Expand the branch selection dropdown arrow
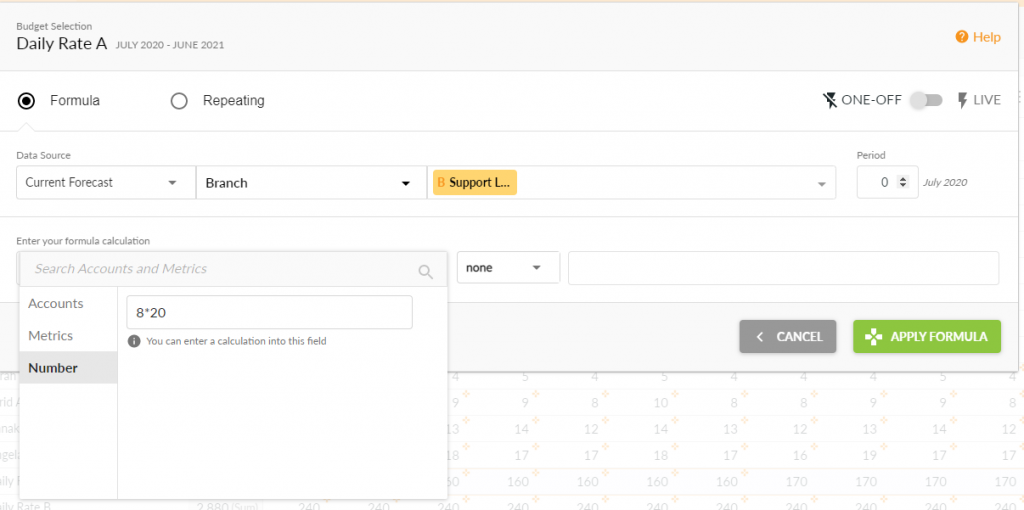 (x=822, y=183)
